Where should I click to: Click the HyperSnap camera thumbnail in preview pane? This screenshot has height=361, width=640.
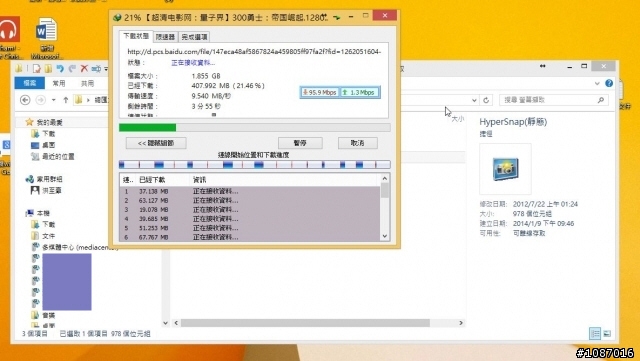pos(505,169)
